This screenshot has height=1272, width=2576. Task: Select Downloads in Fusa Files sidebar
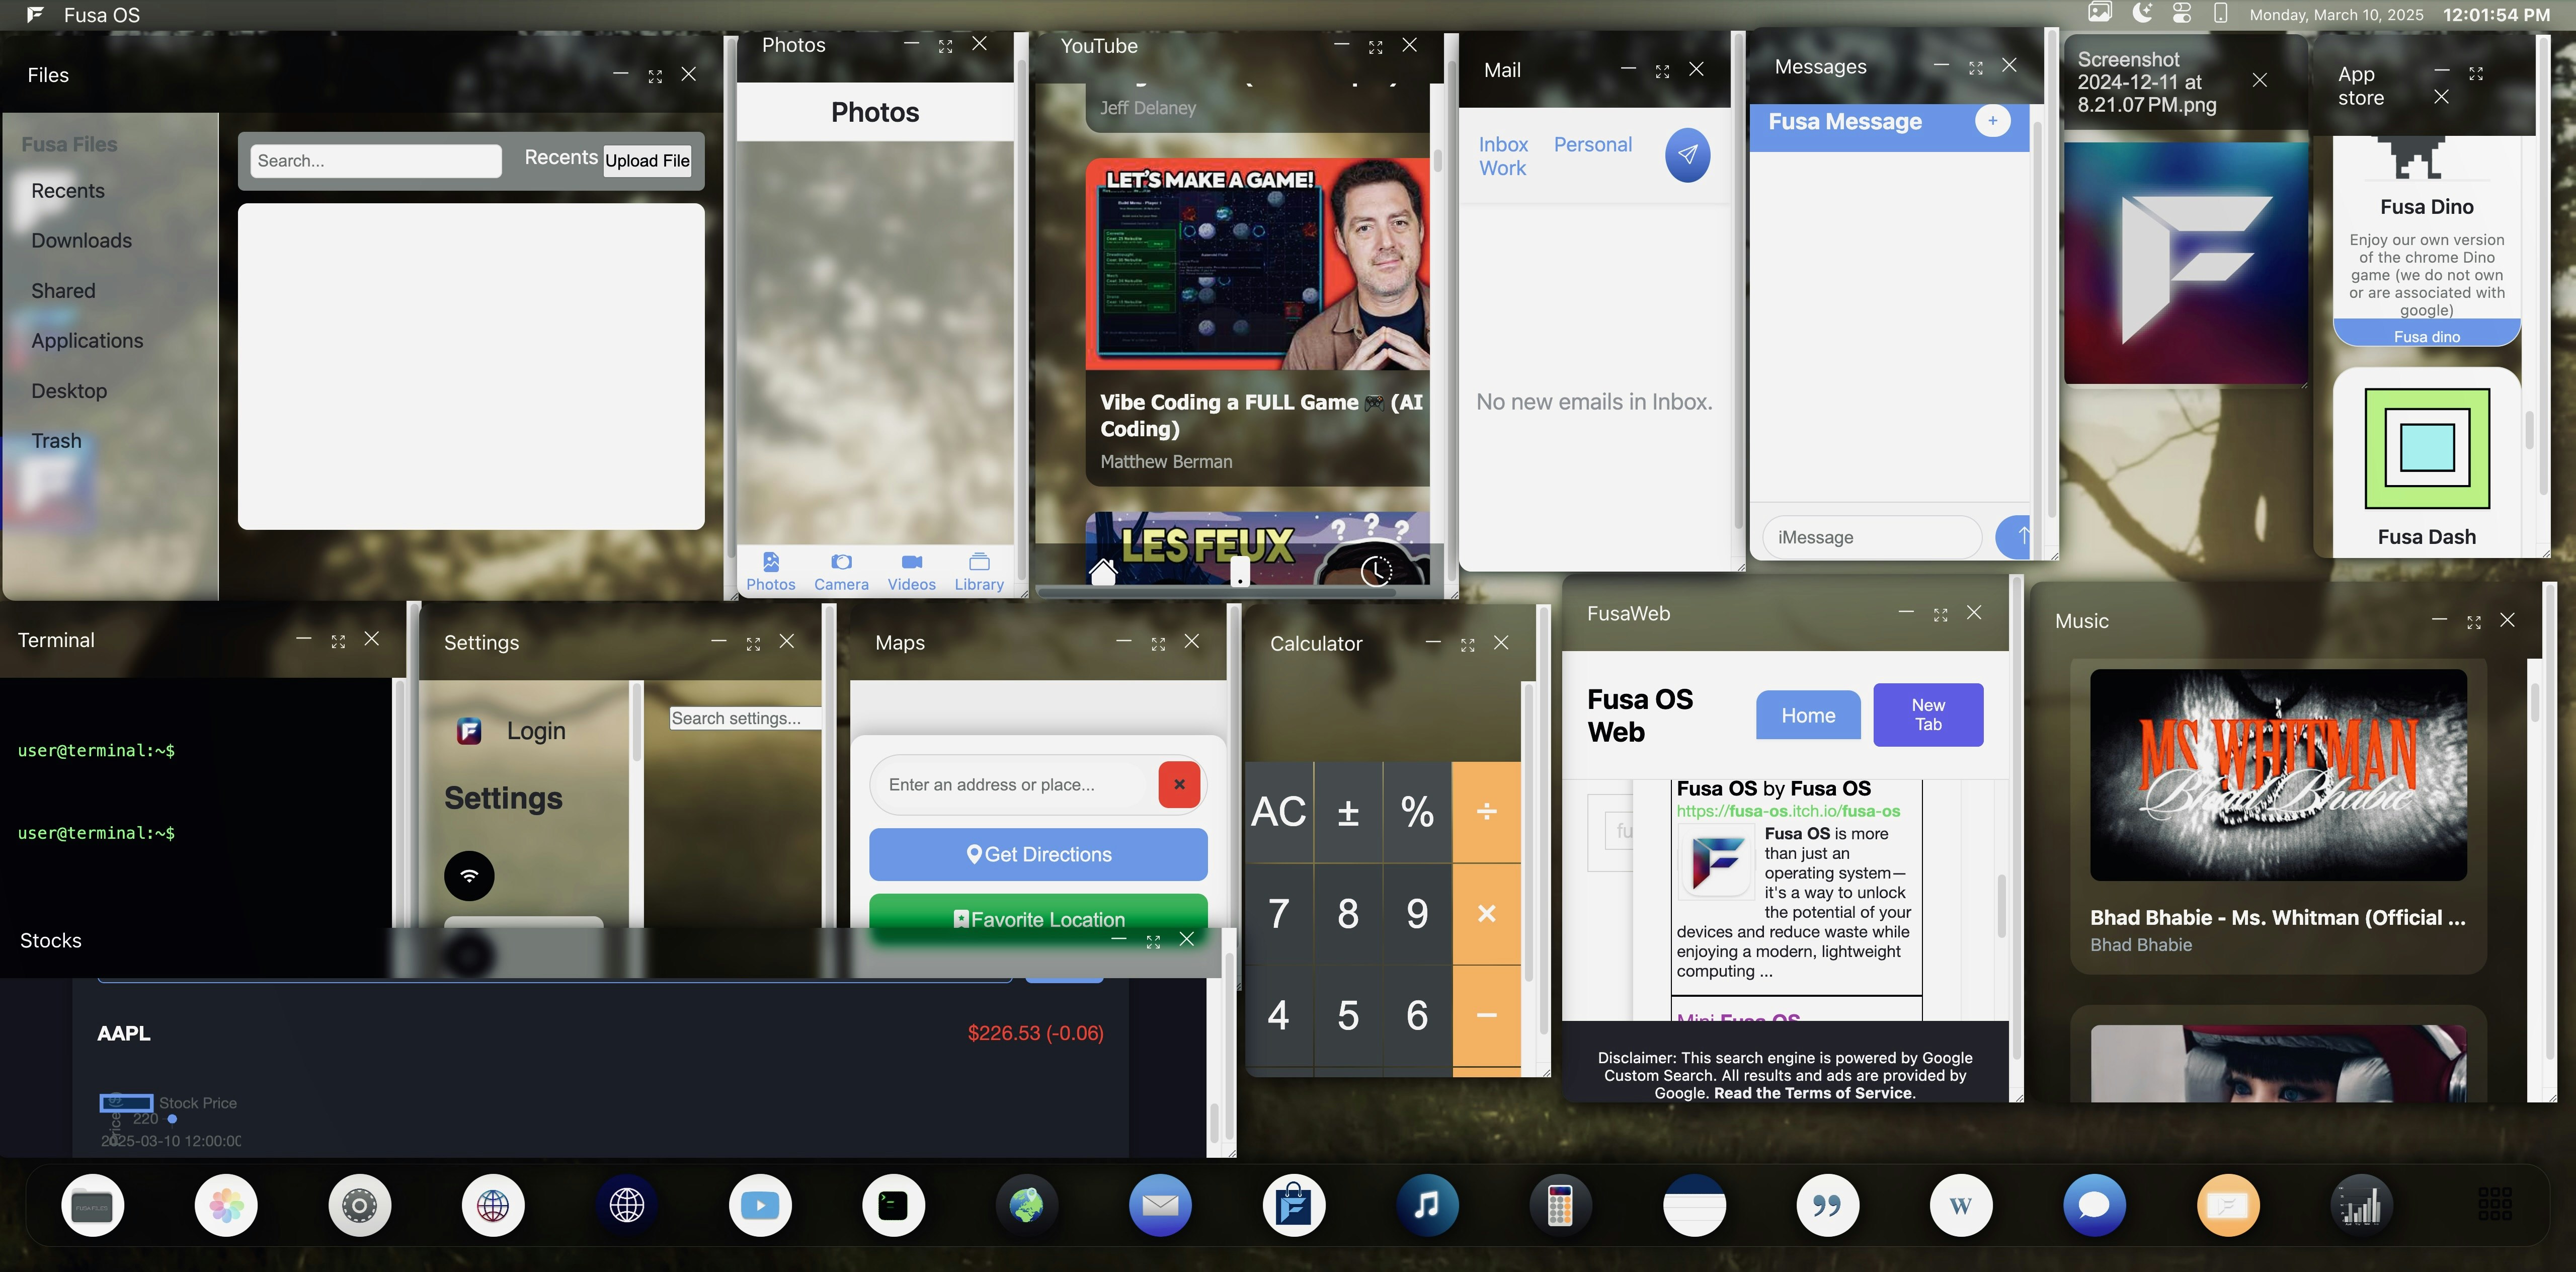82,241
